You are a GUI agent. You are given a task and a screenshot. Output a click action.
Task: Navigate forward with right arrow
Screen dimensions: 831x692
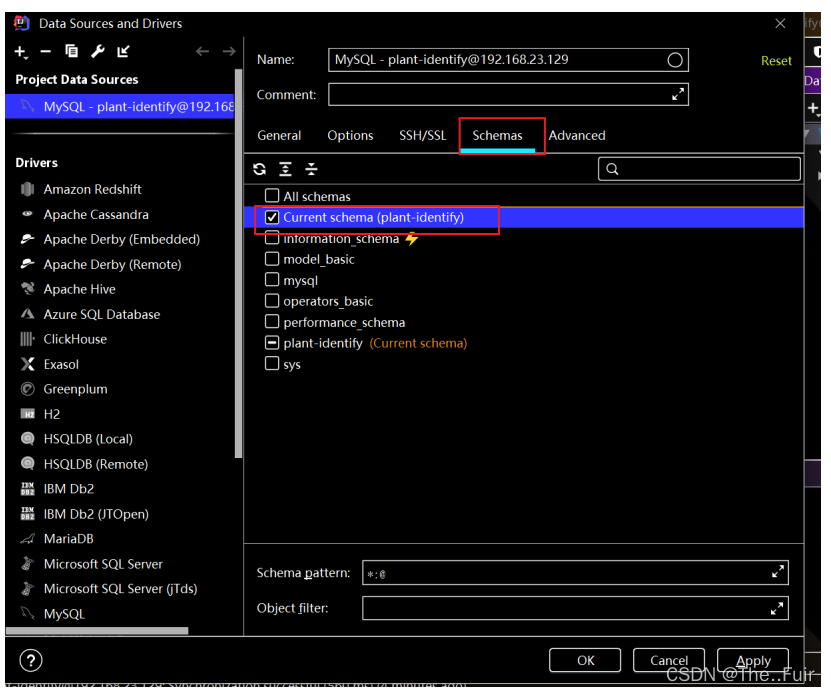pos(229,51)
